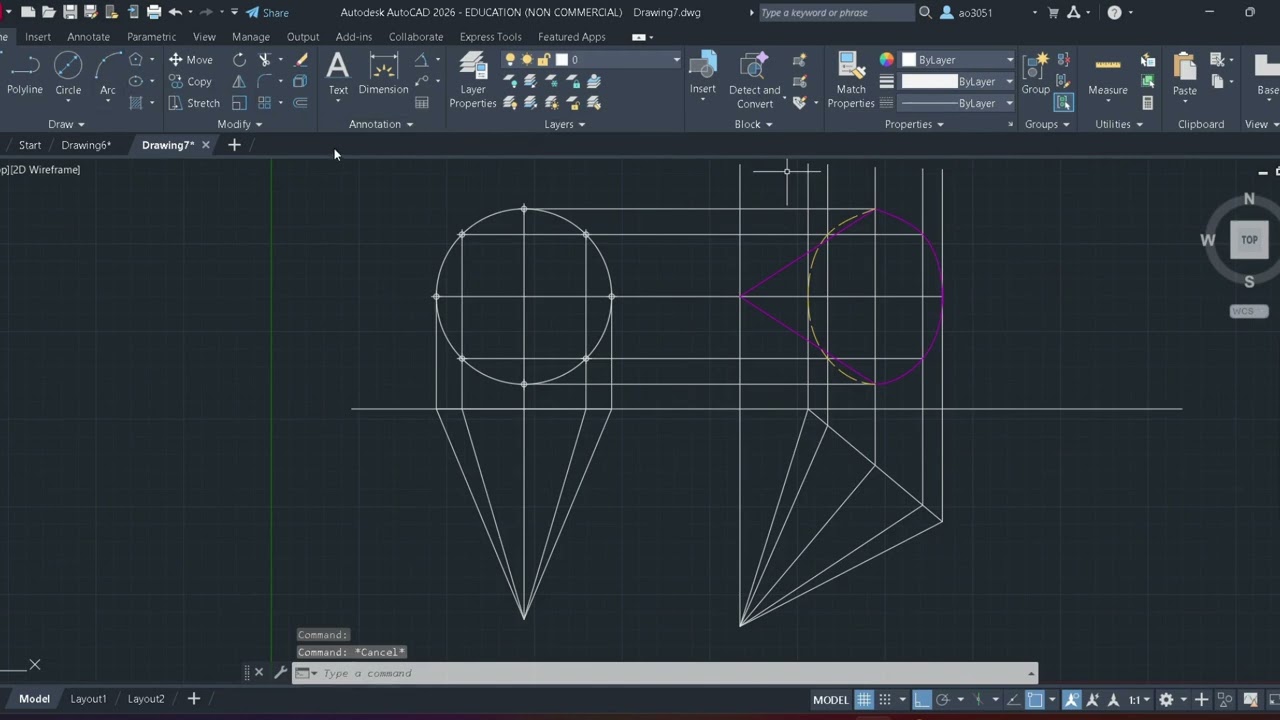Image resolution: width=1280 pixels, height=720 pixels.
Task: Expand the Draw panel
Action: coord(67,124)
